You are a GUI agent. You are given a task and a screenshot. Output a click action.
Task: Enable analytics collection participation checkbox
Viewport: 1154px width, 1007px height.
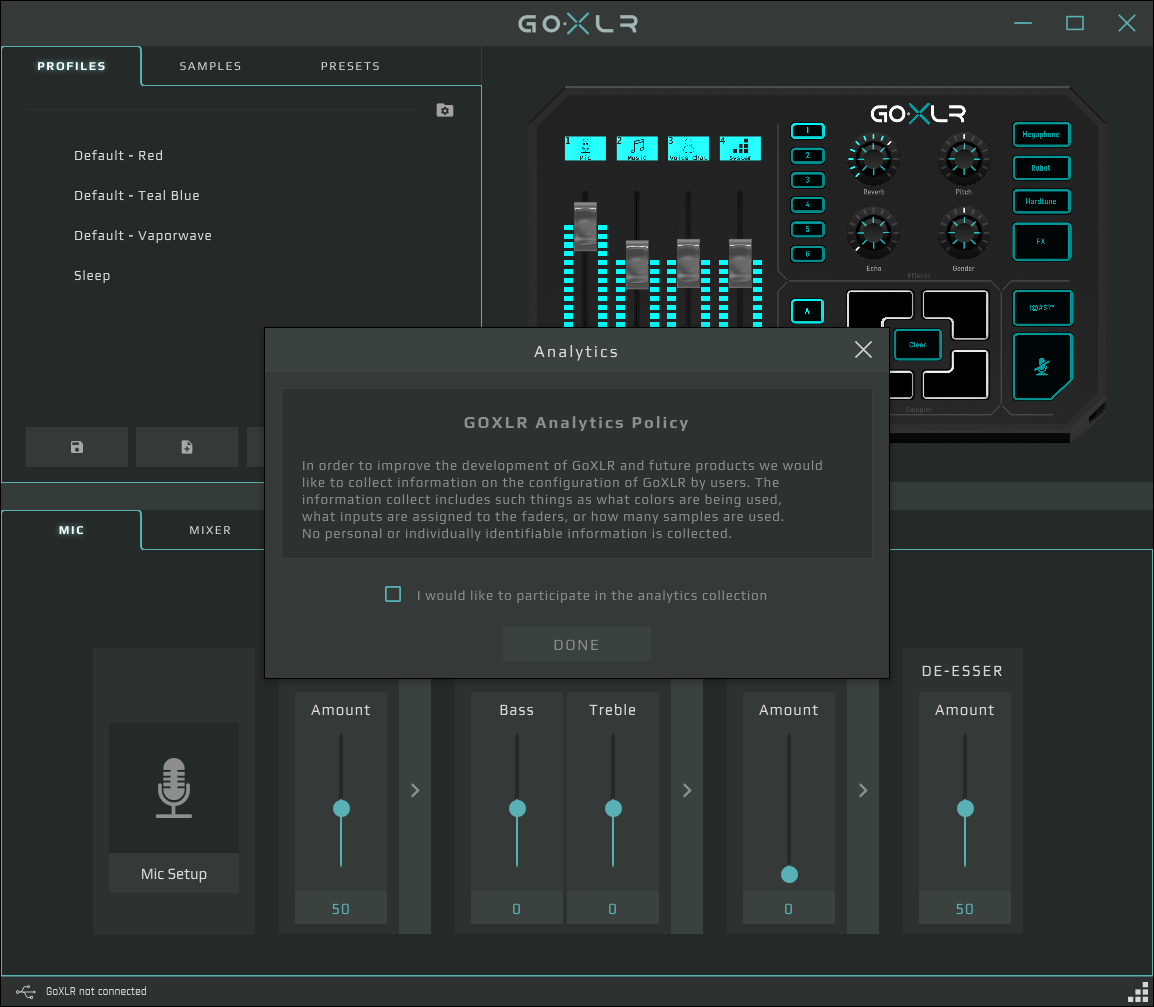click(393, 594)
